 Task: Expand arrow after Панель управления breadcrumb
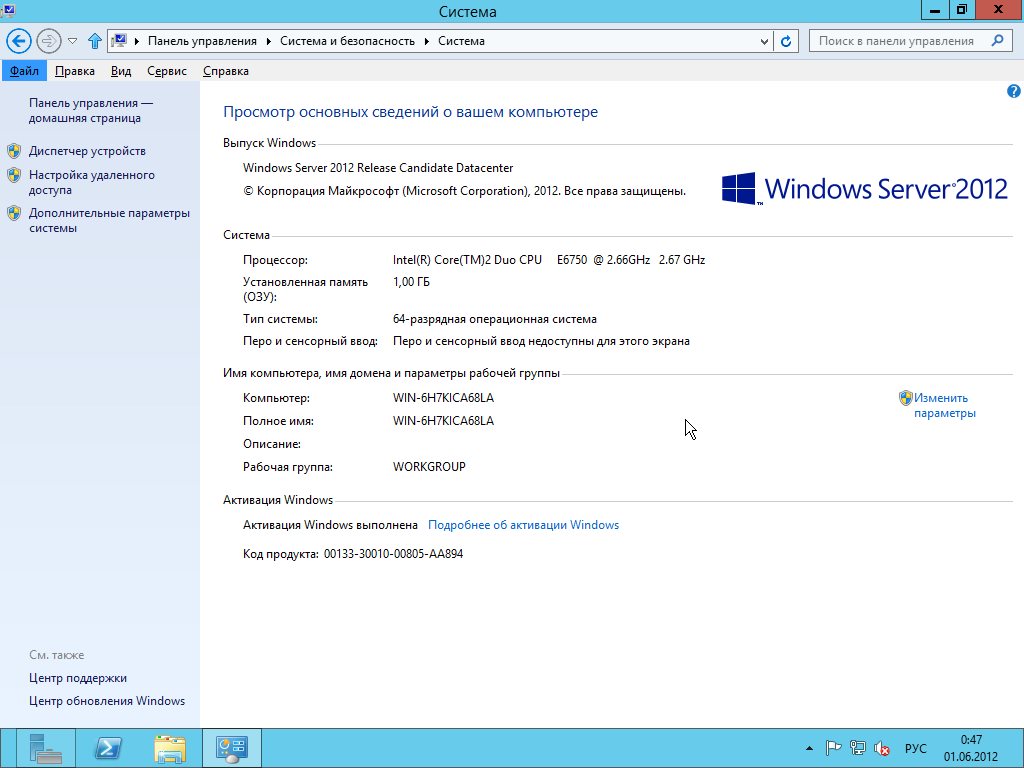tap(268, 41)
